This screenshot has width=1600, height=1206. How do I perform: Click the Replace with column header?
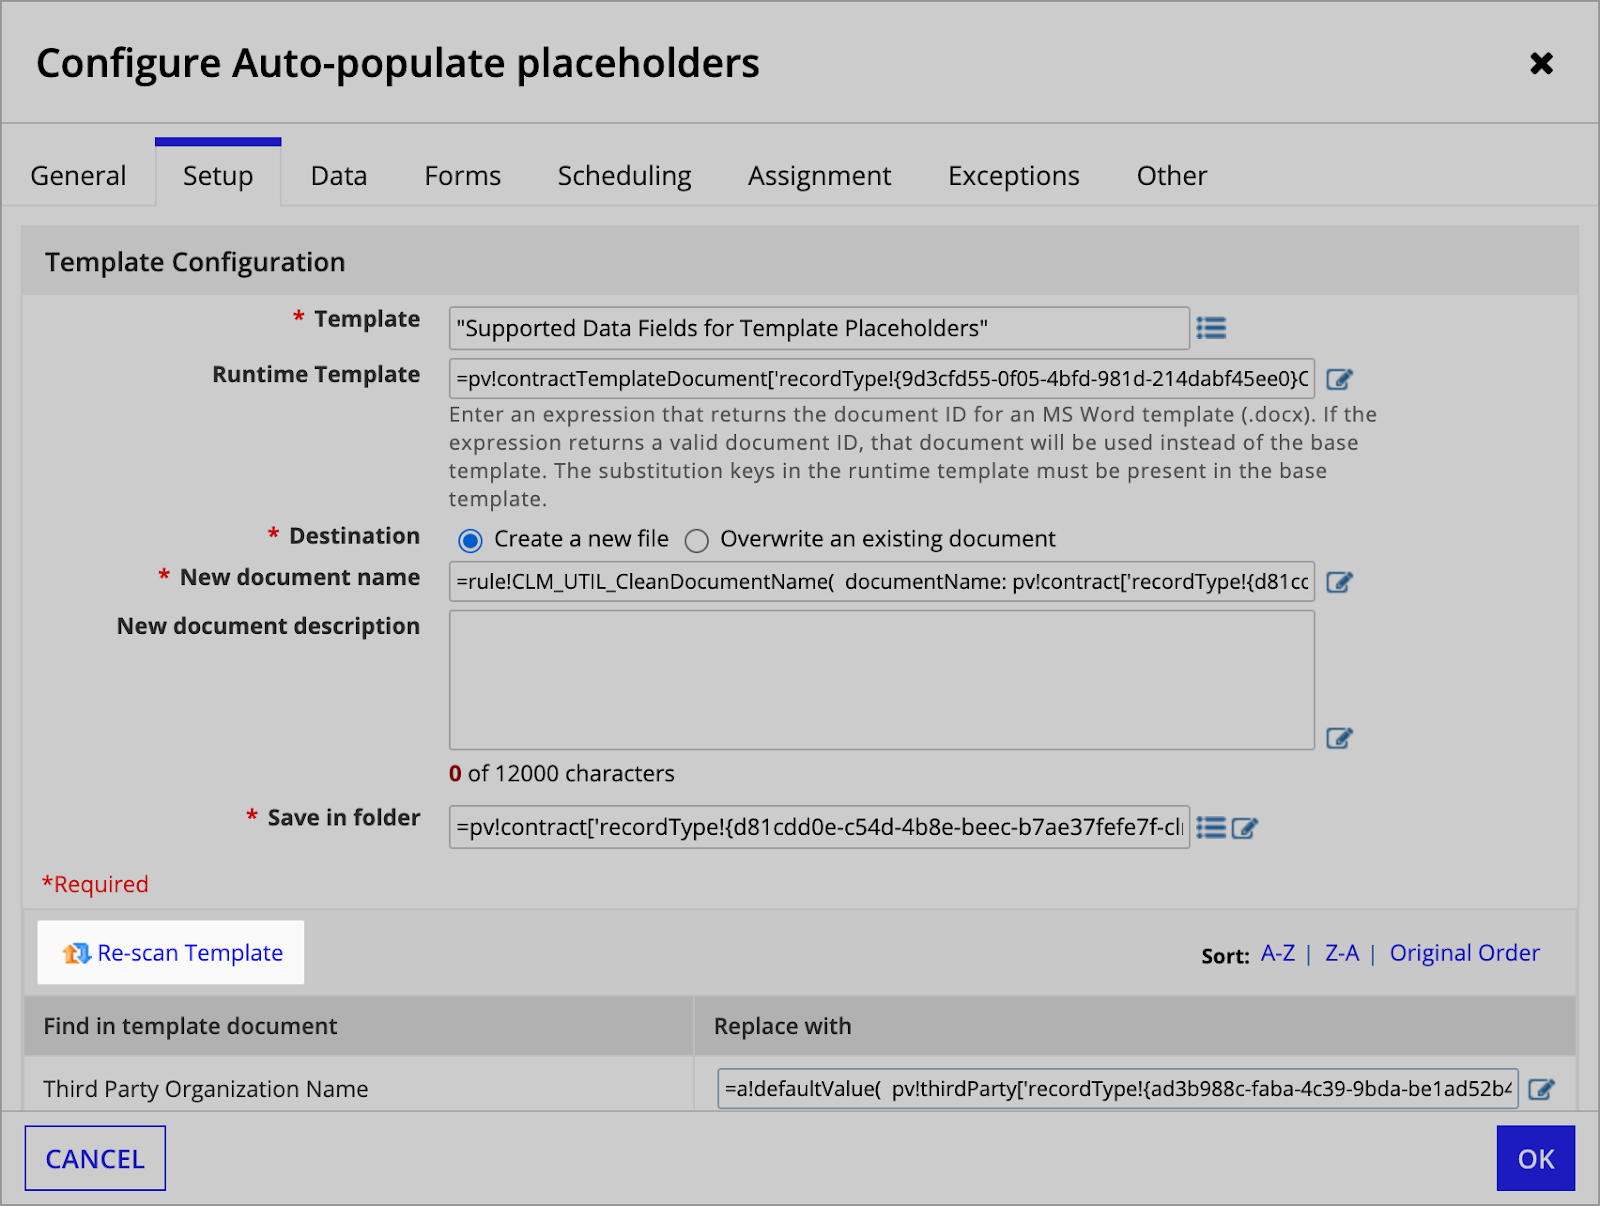(782, 1026)
